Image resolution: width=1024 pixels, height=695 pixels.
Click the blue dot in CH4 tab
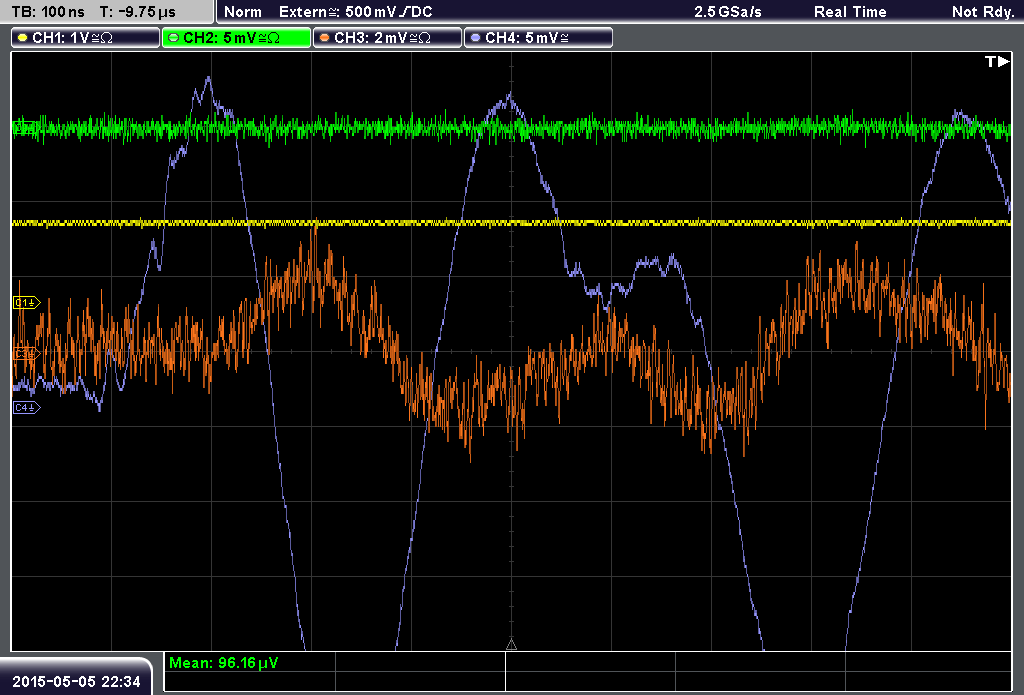475,38
